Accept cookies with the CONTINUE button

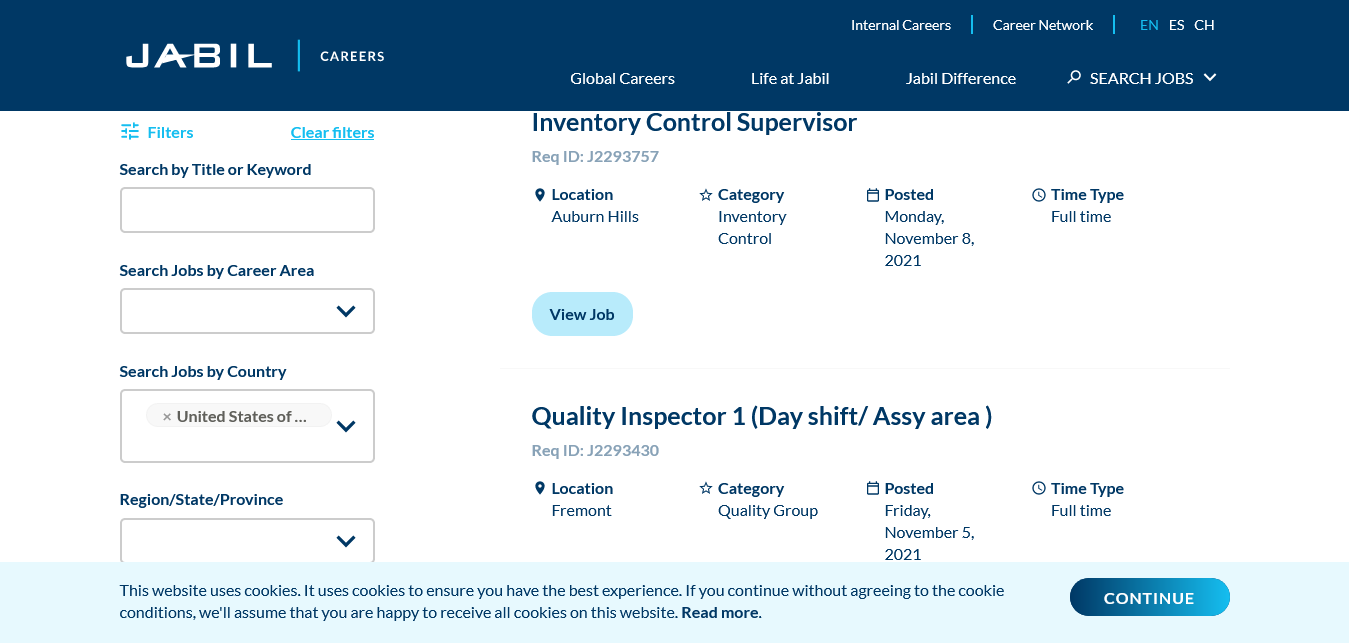(1149, 598)
